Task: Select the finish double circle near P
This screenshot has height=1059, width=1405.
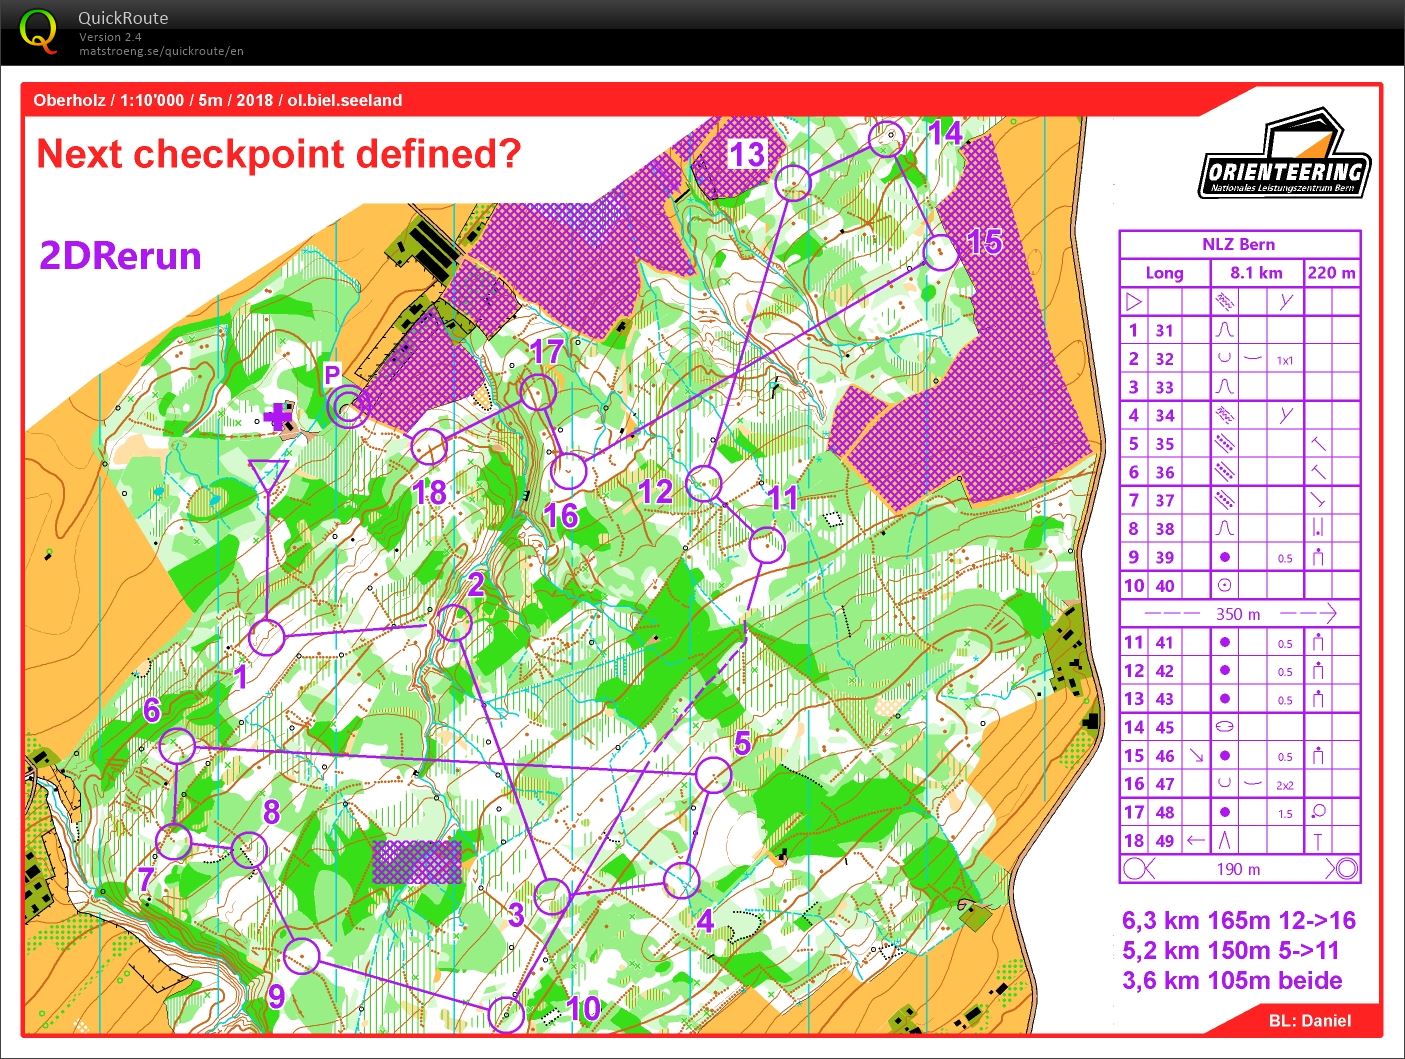Action: [x=348, y=408]
